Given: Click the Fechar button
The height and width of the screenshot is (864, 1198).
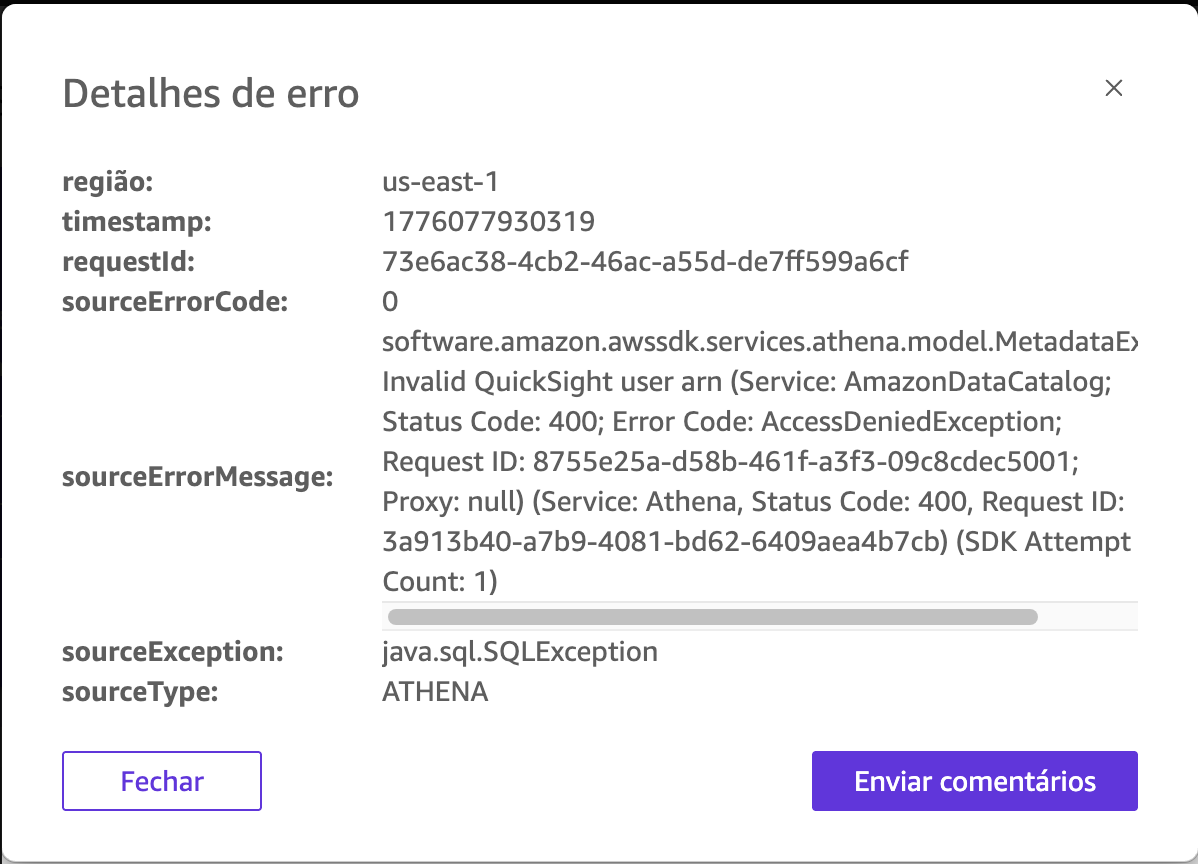Looking at the screenshot, I should pyautogui.click(x=162, y=781).
